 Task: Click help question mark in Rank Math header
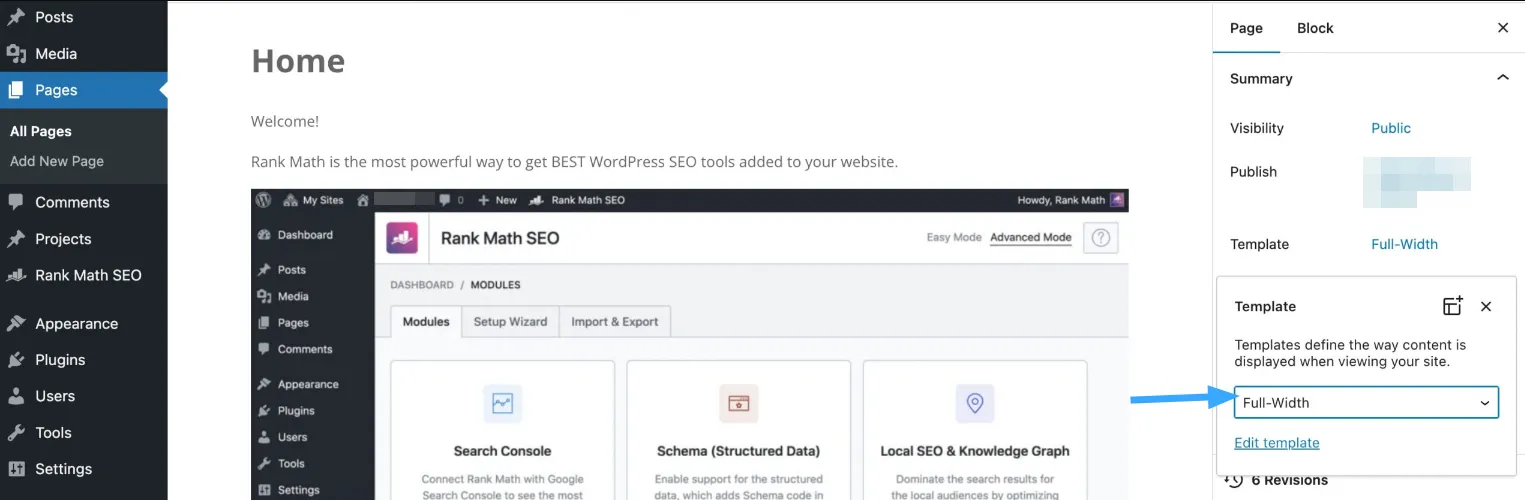(1101, 238)
